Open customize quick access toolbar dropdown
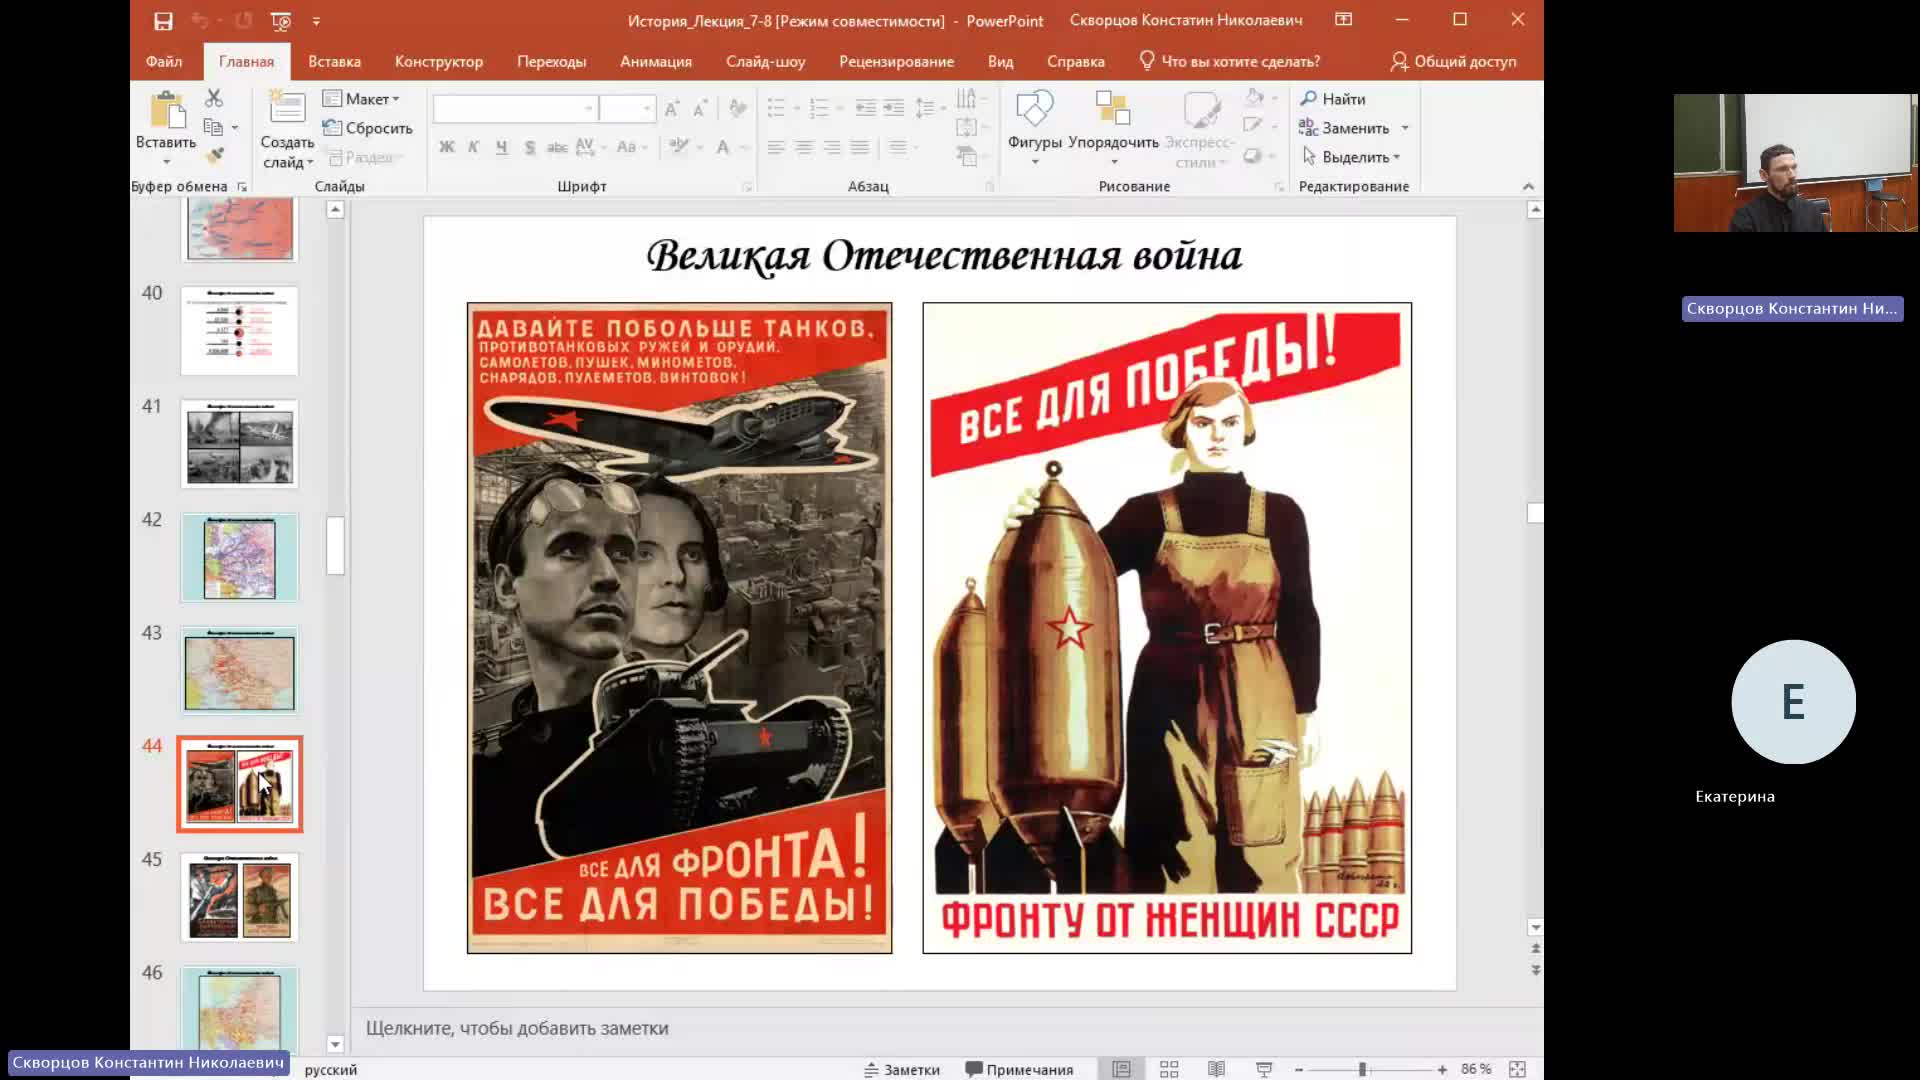Viewport: 1920px width, 1080px height. click(316, 20)
